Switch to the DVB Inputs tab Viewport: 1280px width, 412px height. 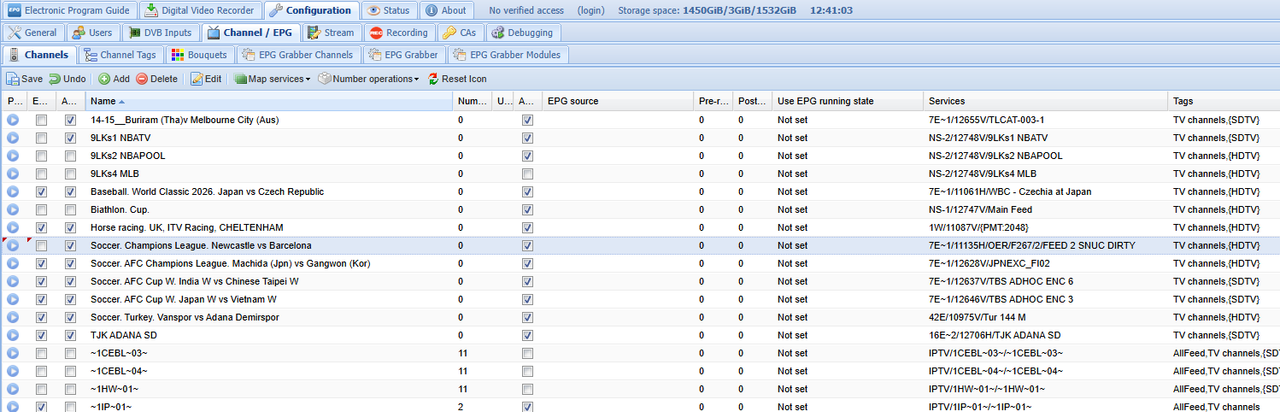pos(161,32)
